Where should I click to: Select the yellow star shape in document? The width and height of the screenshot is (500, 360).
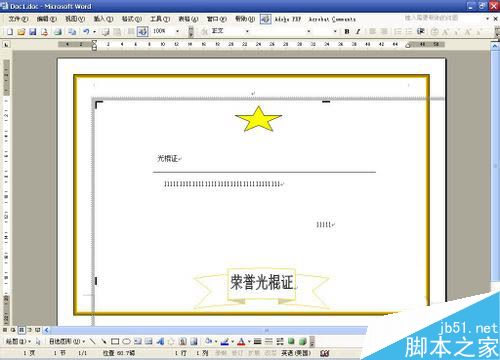258,118
